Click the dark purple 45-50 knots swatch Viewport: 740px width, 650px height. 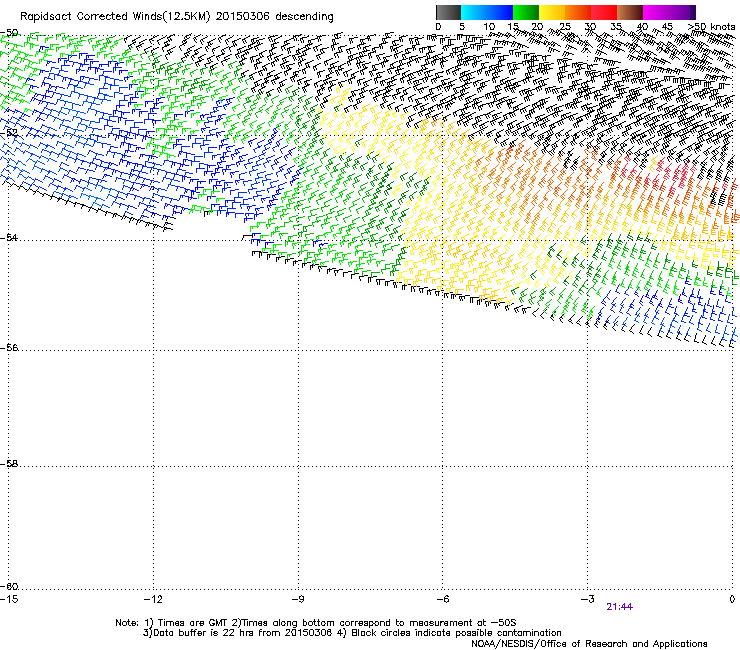[x=682, y=12]
